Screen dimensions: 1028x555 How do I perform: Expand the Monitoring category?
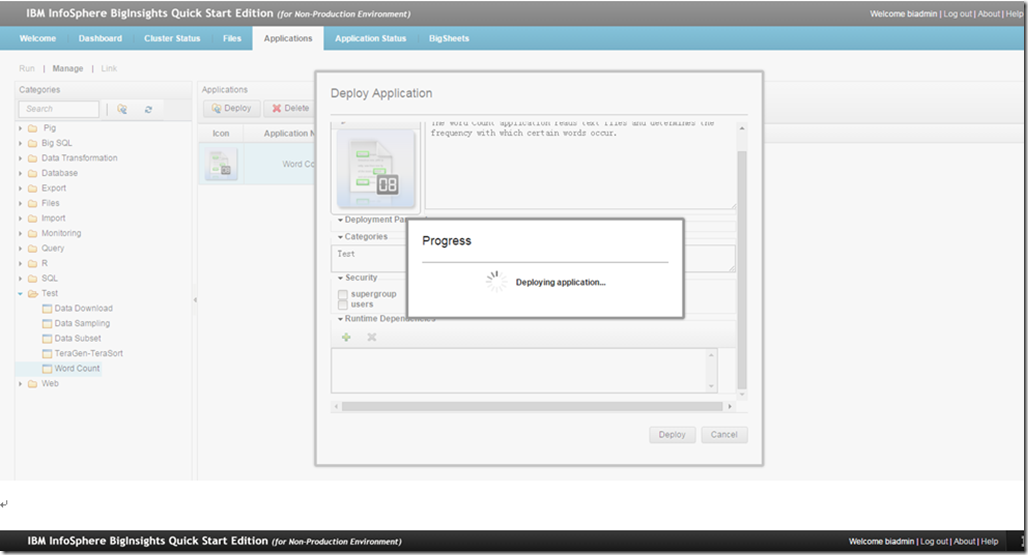(x=20, y=234)
